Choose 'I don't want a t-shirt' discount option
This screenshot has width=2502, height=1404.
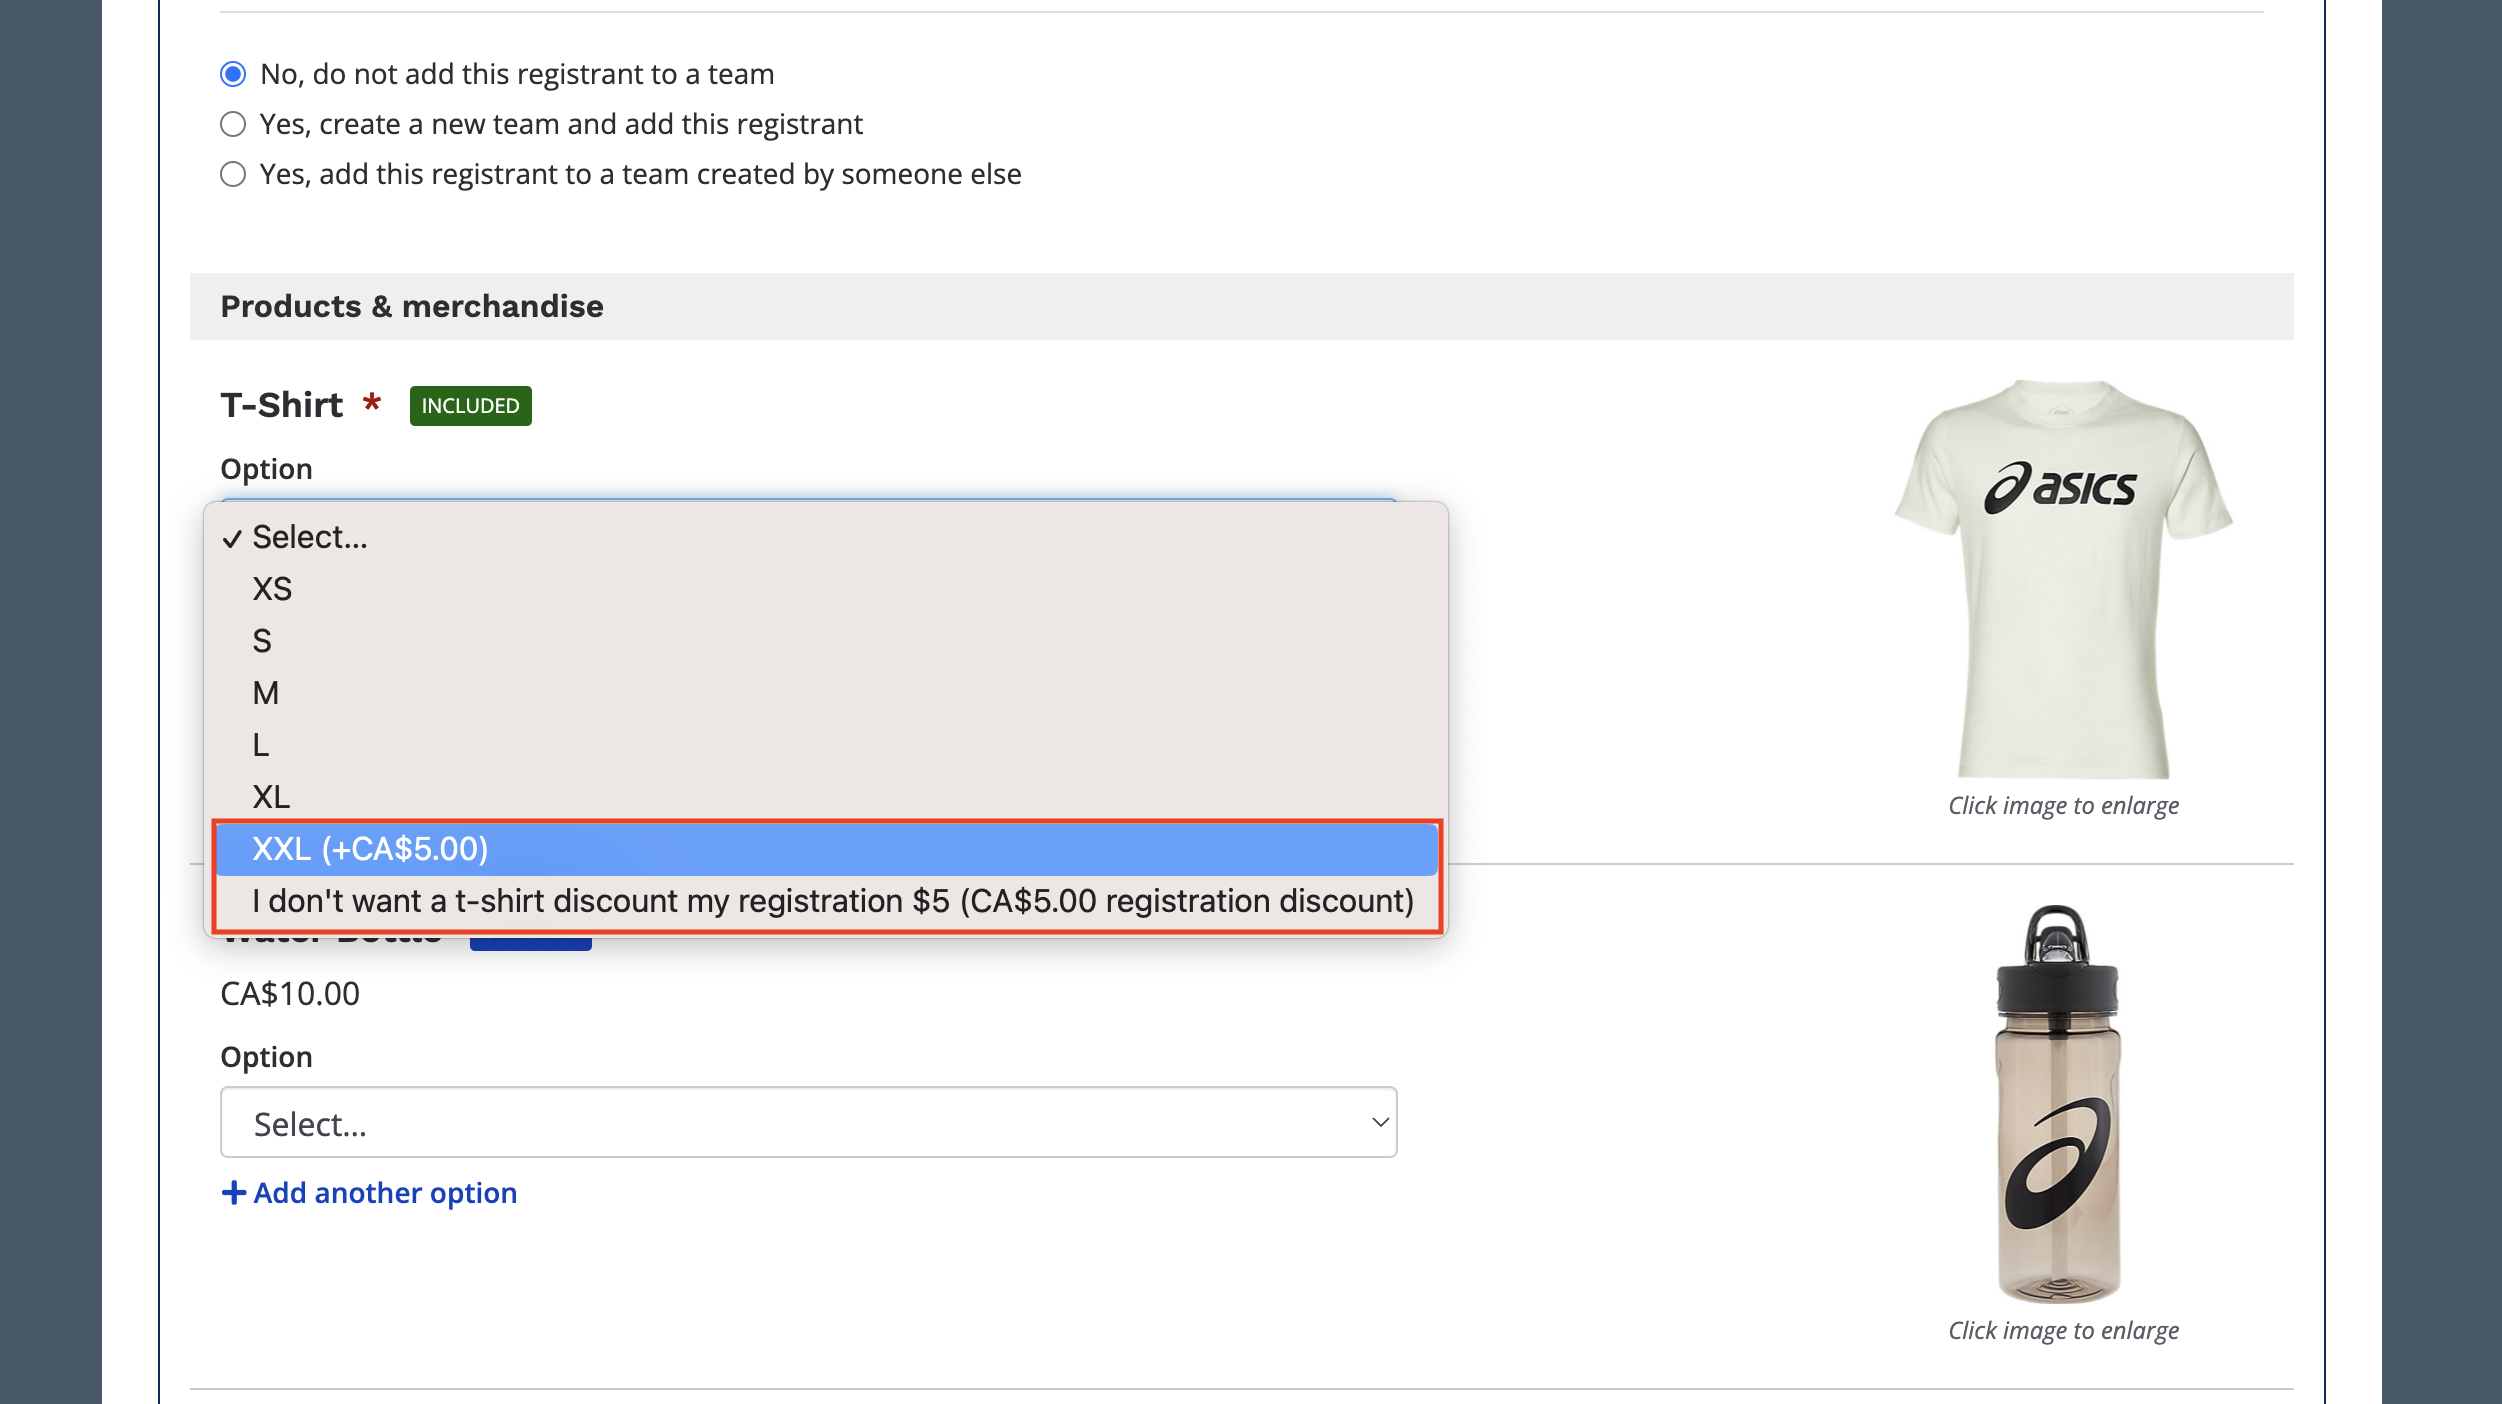click(832, 901)
